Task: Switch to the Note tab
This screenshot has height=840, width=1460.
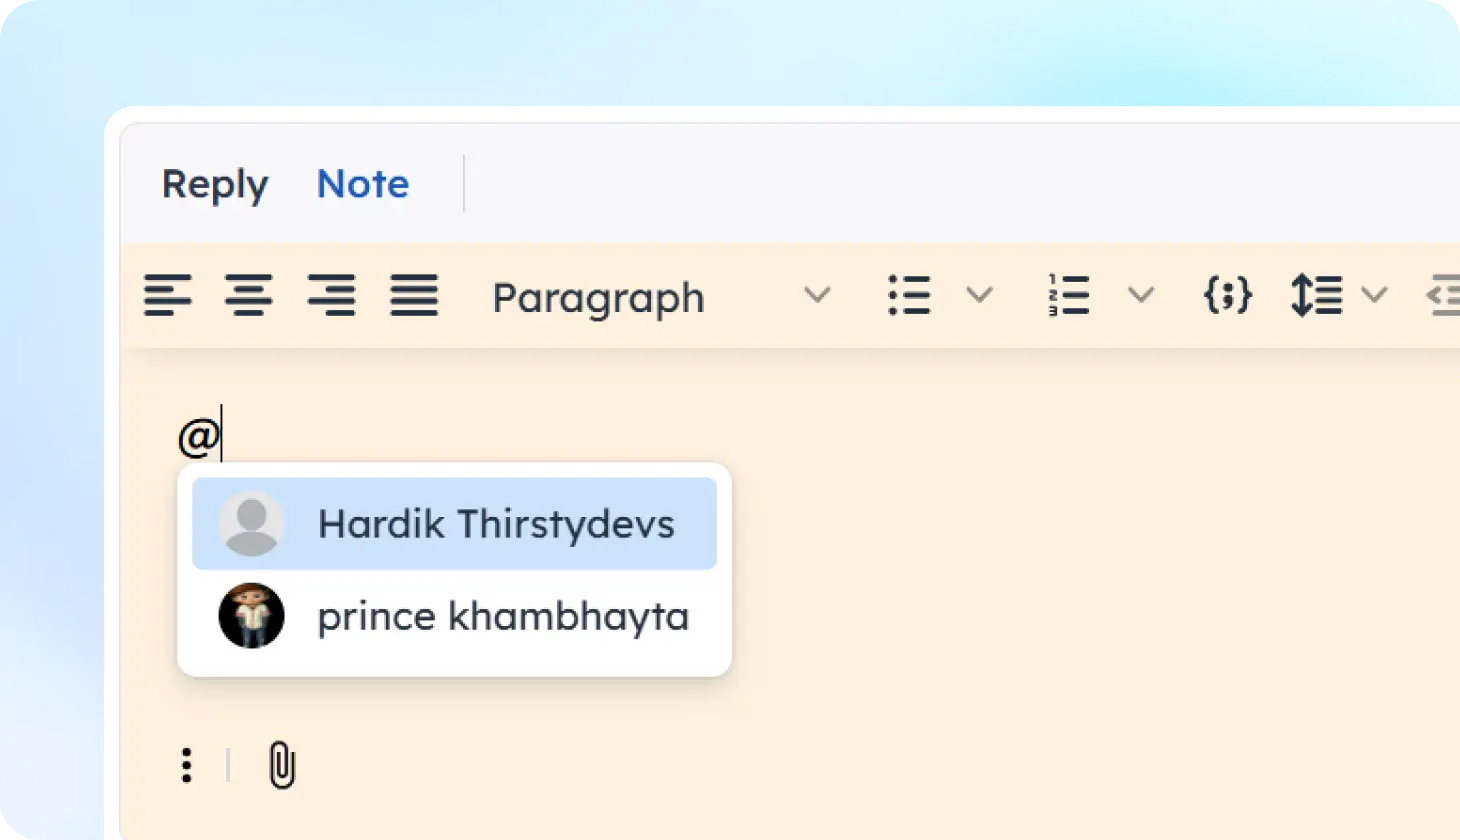Action: tap(363, 184)
